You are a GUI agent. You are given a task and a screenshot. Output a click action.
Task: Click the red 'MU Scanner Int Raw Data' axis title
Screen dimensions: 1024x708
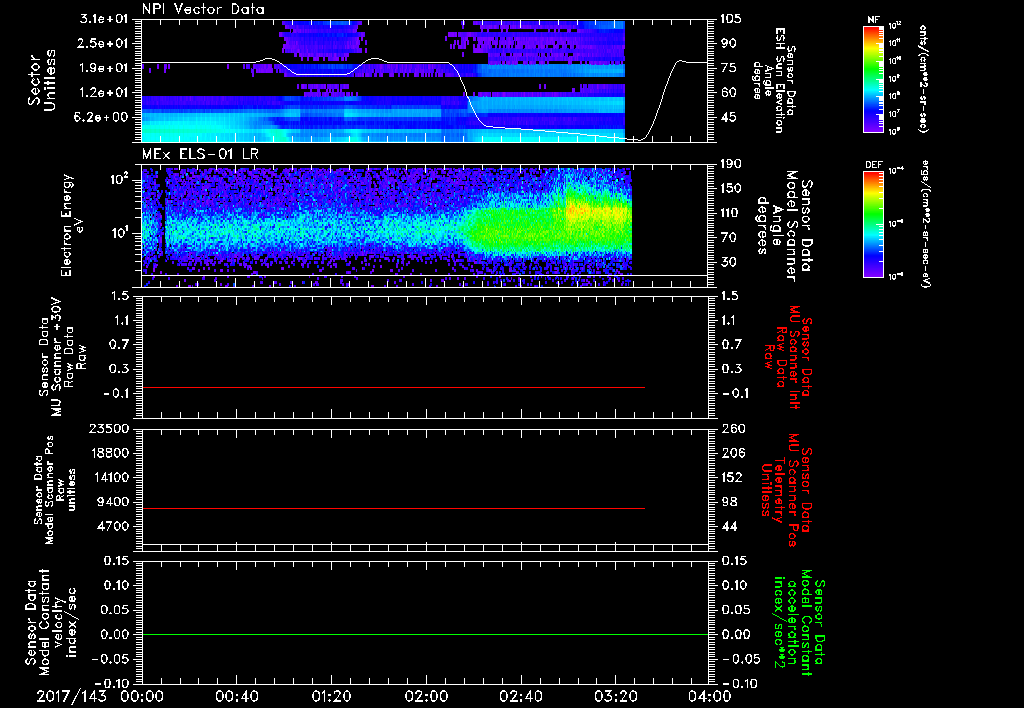click(788, 357)
